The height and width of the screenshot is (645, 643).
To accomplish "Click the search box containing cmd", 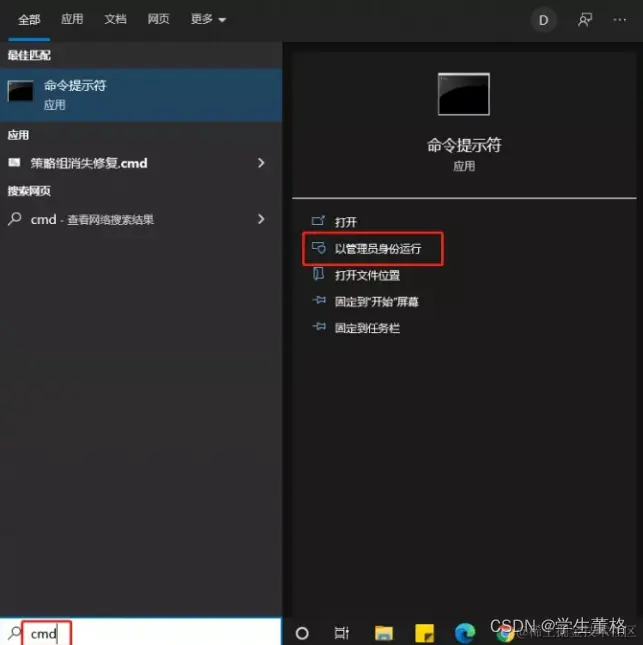I will click(x=141, y=632).
